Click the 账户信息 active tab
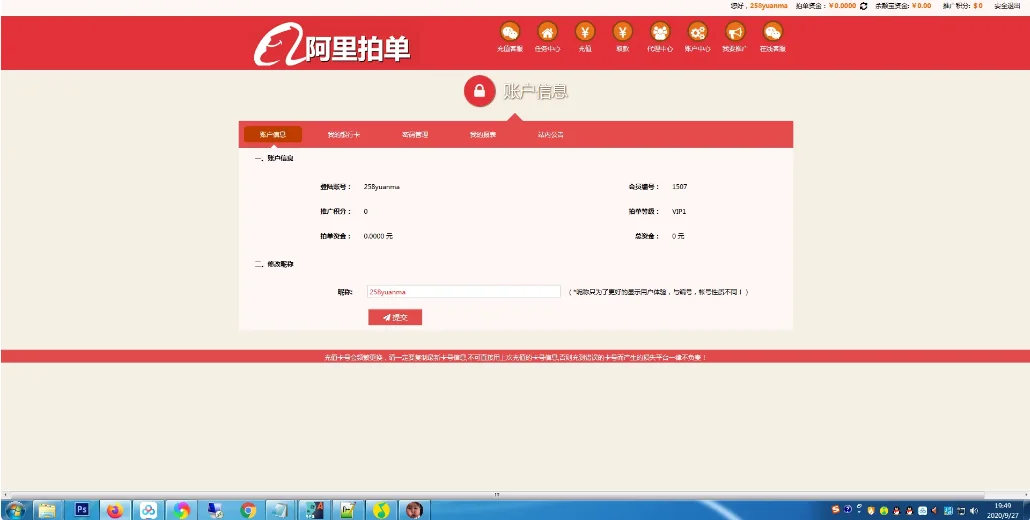This screenshot has height=520, width=1030. point(273,134)
